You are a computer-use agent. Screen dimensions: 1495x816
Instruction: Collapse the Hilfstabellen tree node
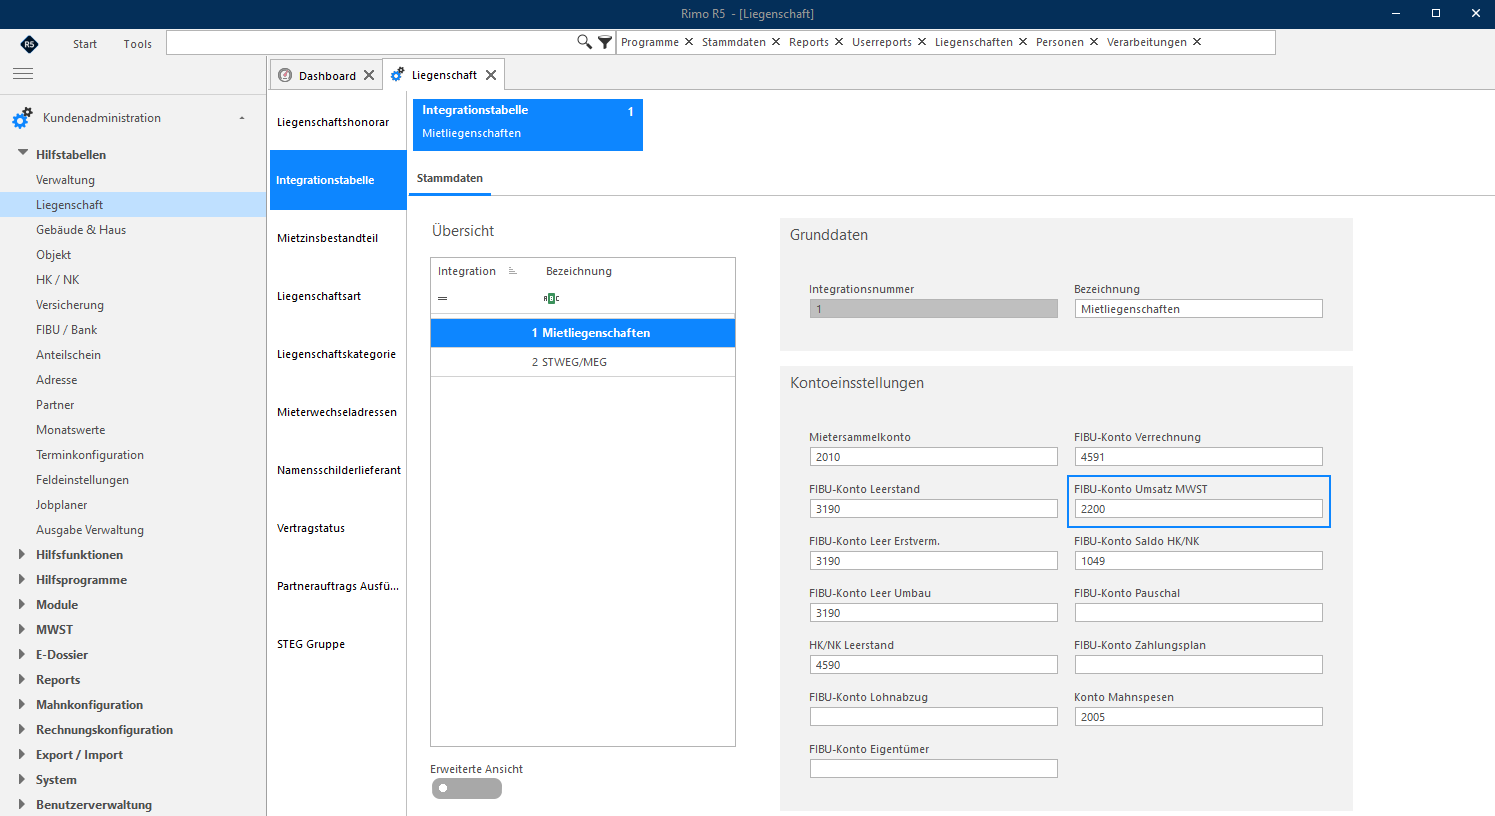23,154
